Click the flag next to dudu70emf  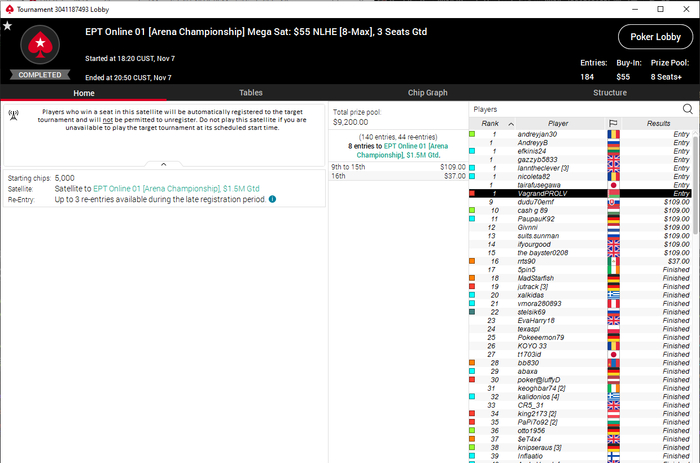click(613, 202)
